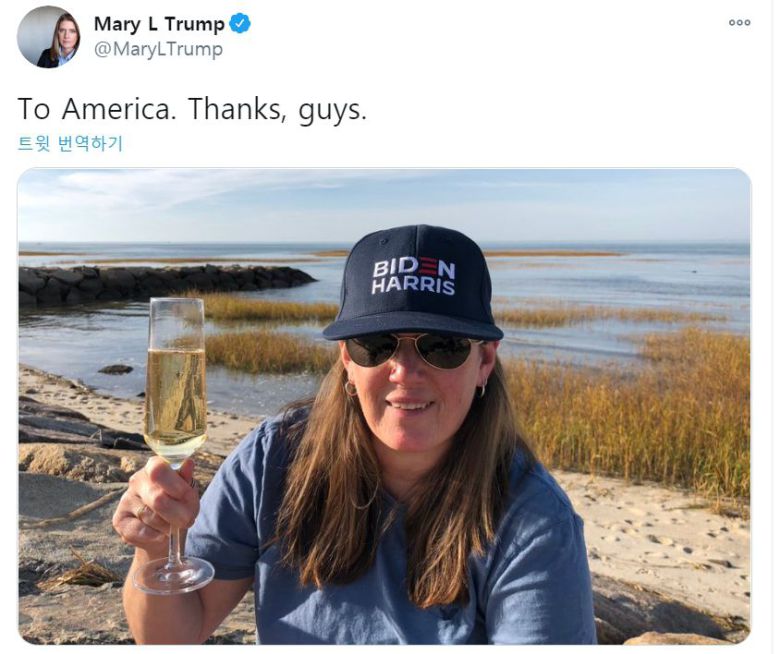Click the display name Mary L Trump
780x654 pixels.
tap(159, 24)
